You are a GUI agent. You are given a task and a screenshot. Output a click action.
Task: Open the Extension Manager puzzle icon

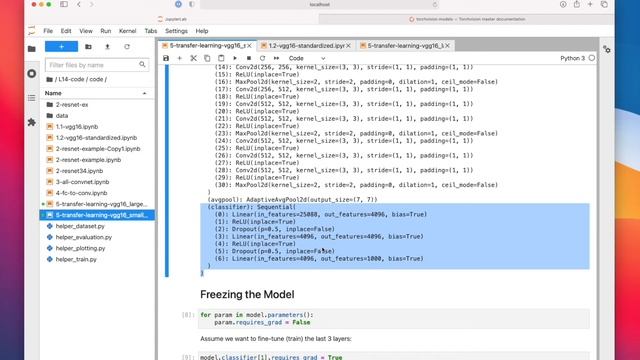pyautogui.click(x=31, y=122)
